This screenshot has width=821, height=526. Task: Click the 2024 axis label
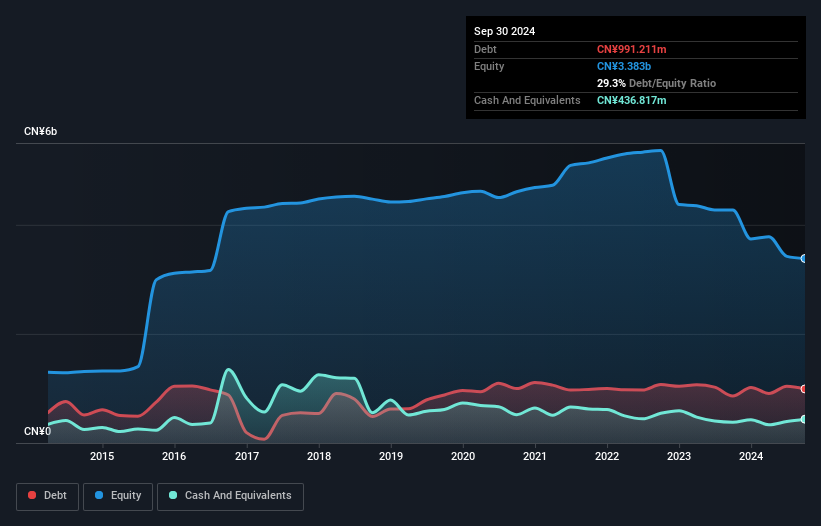tap(751, 456)
